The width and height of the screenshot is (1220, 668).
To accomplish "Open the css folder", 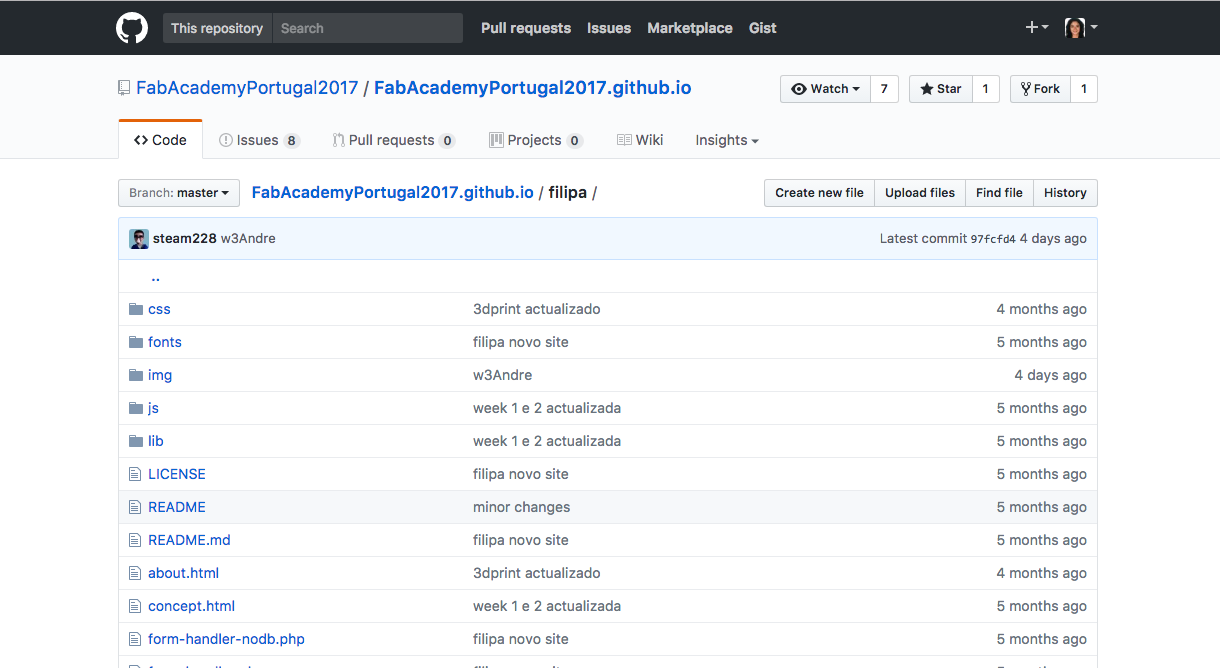I will (159, 309).
